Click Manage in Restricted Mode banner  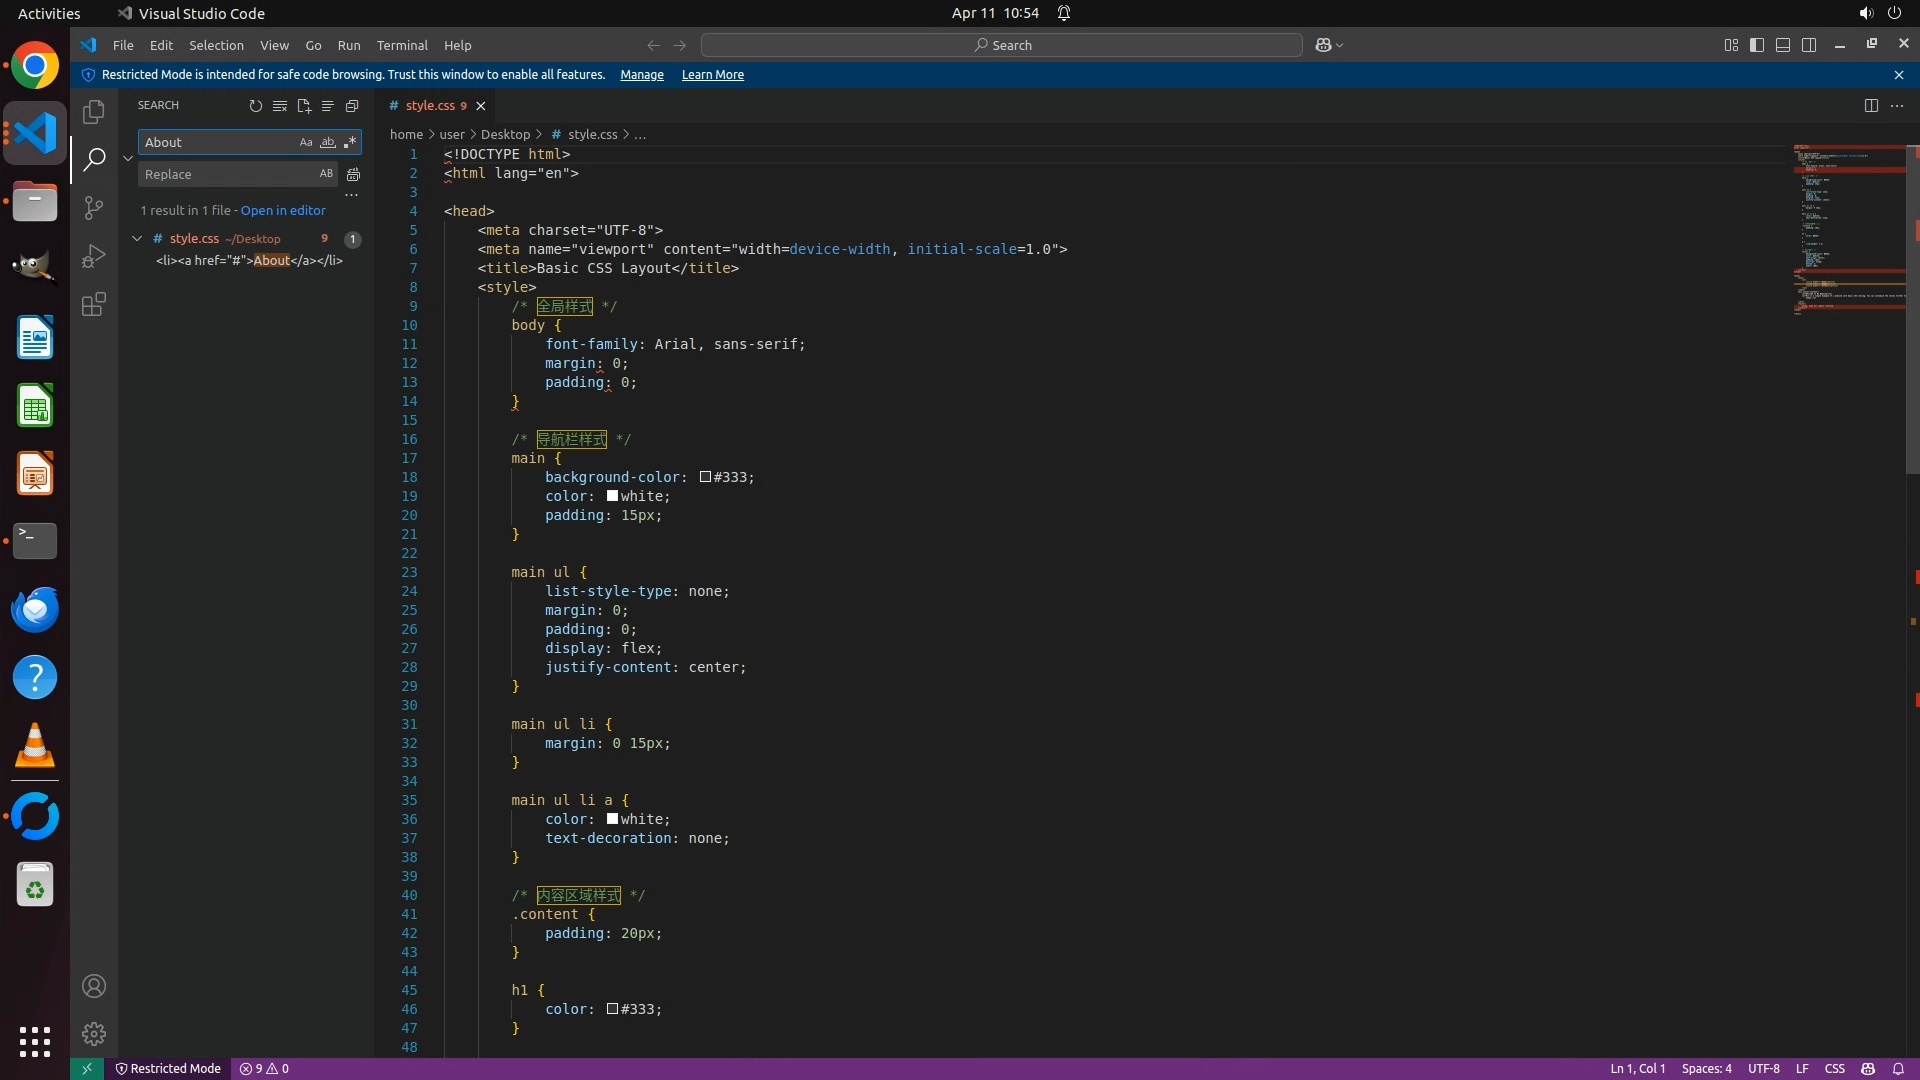[x=641, y=75]
